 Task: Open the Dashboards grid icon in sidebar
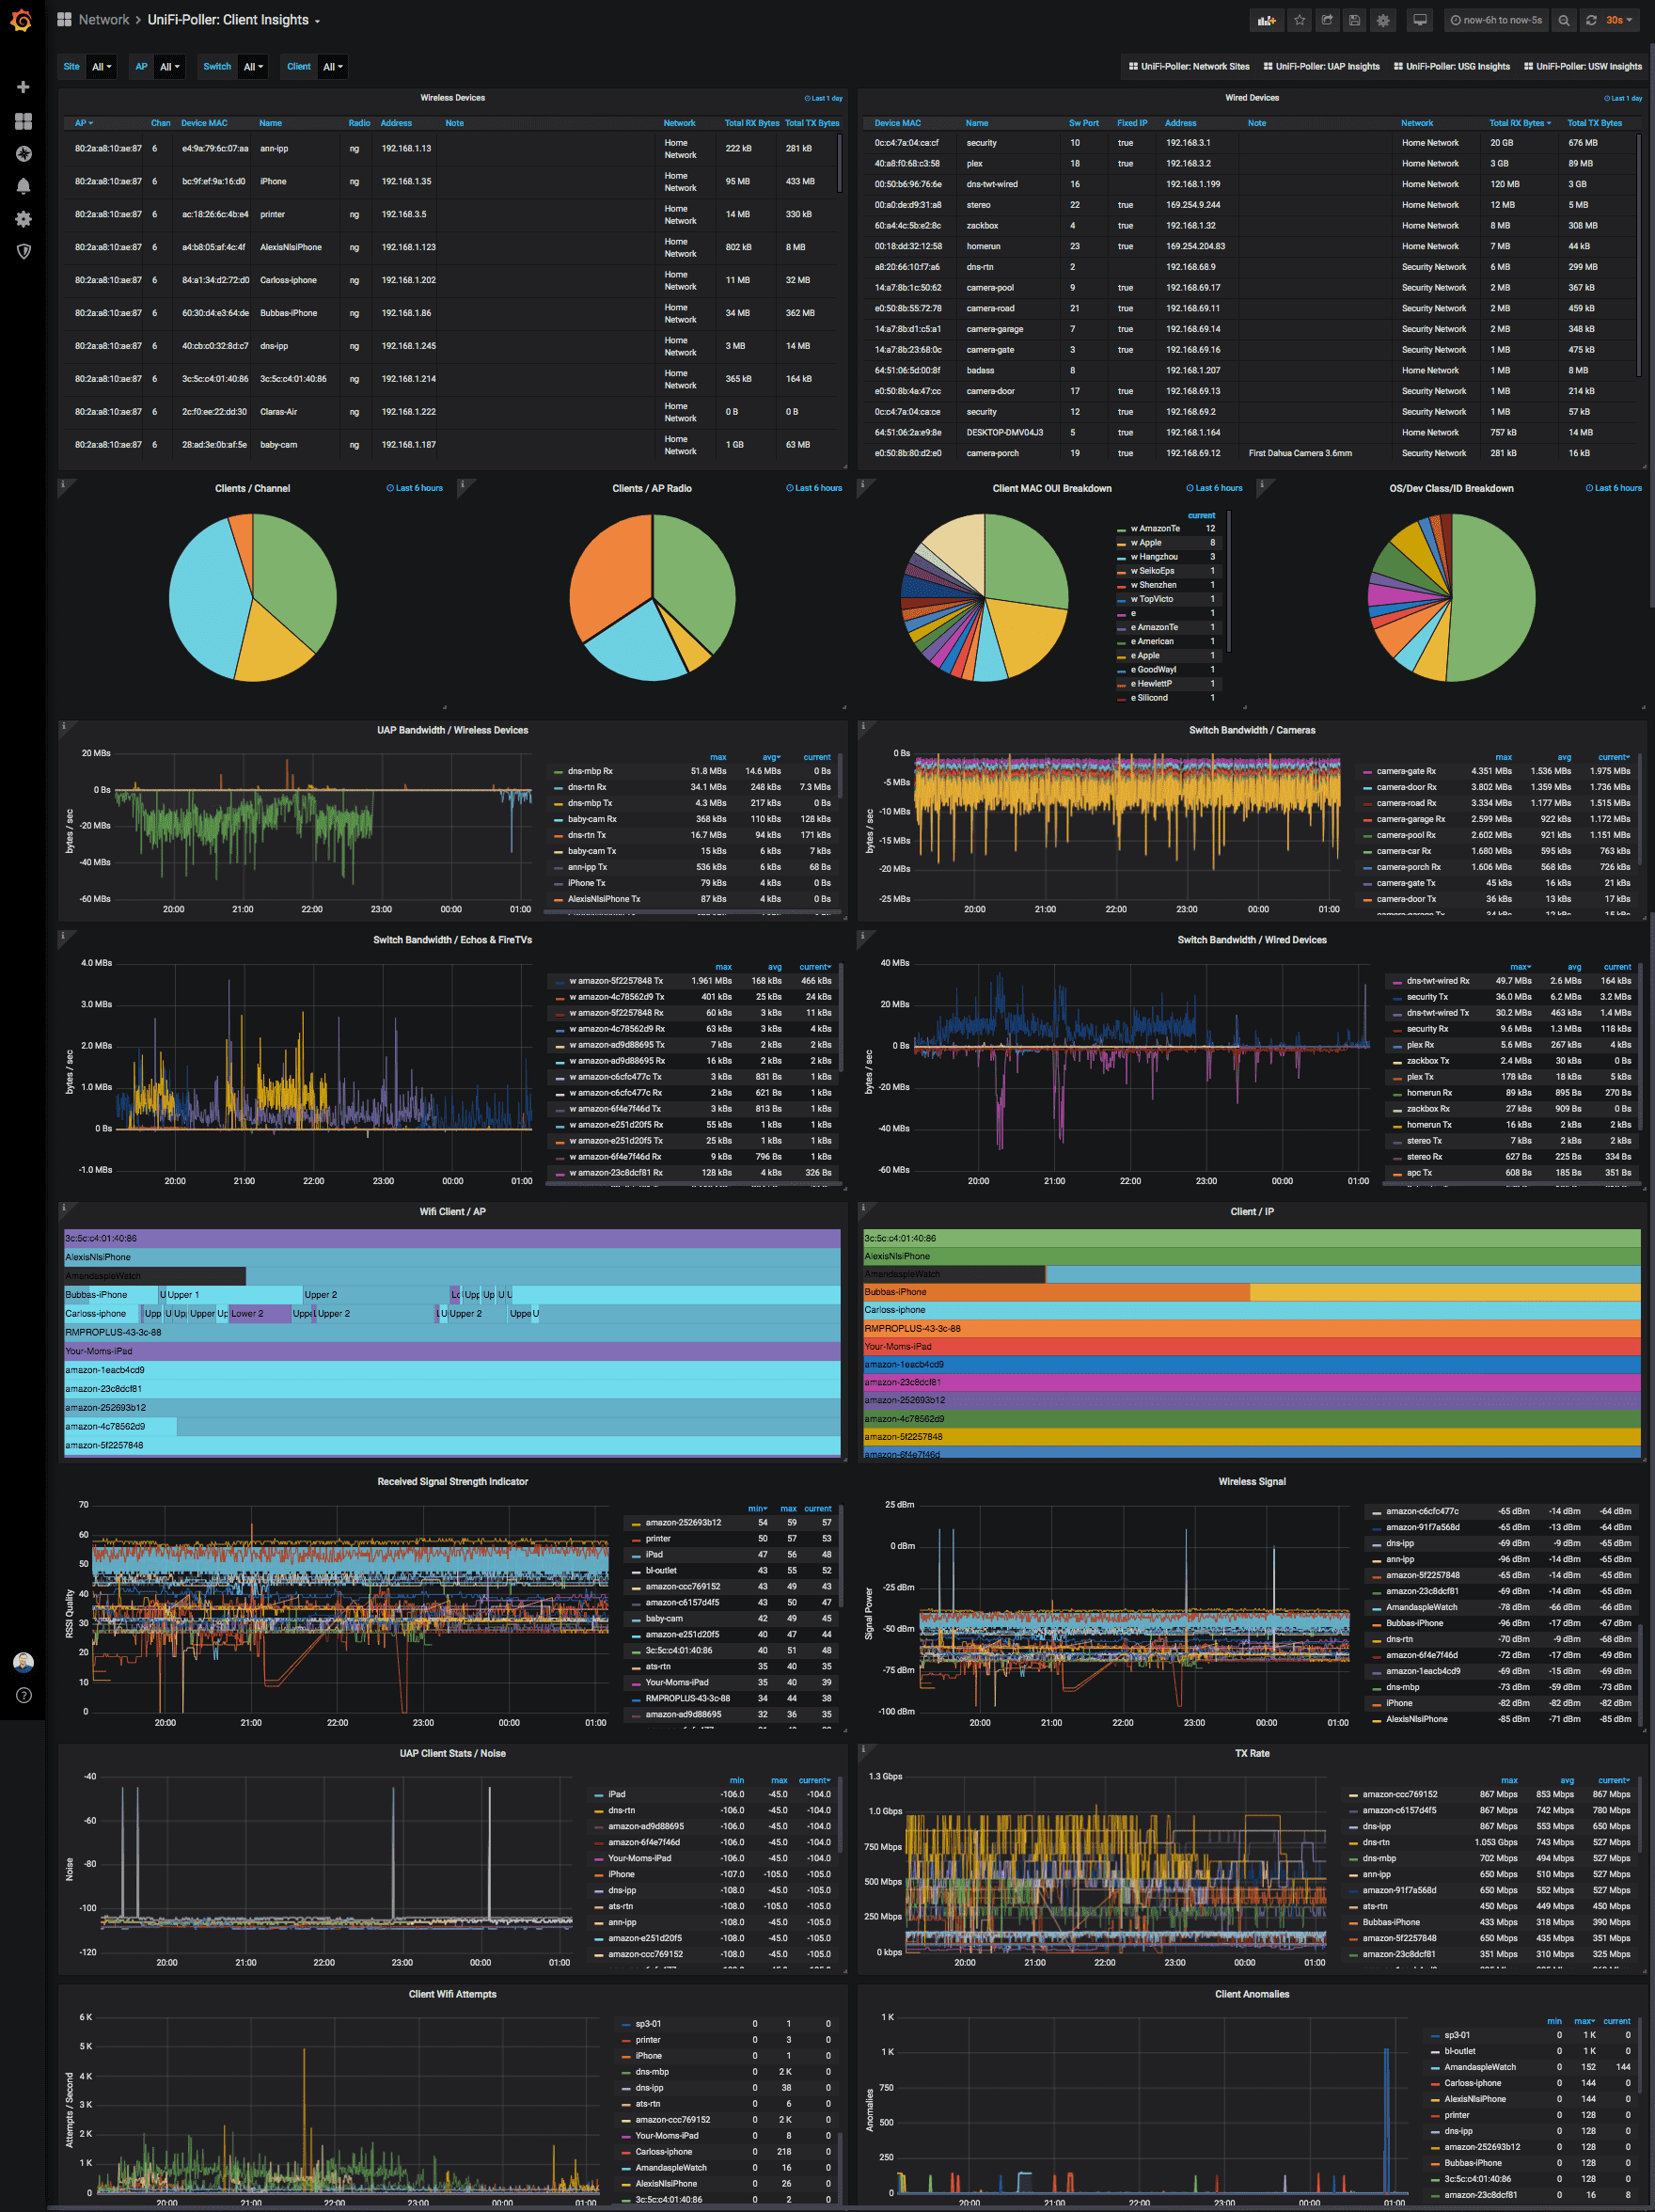pyautogui.click(x=23, y=121)
